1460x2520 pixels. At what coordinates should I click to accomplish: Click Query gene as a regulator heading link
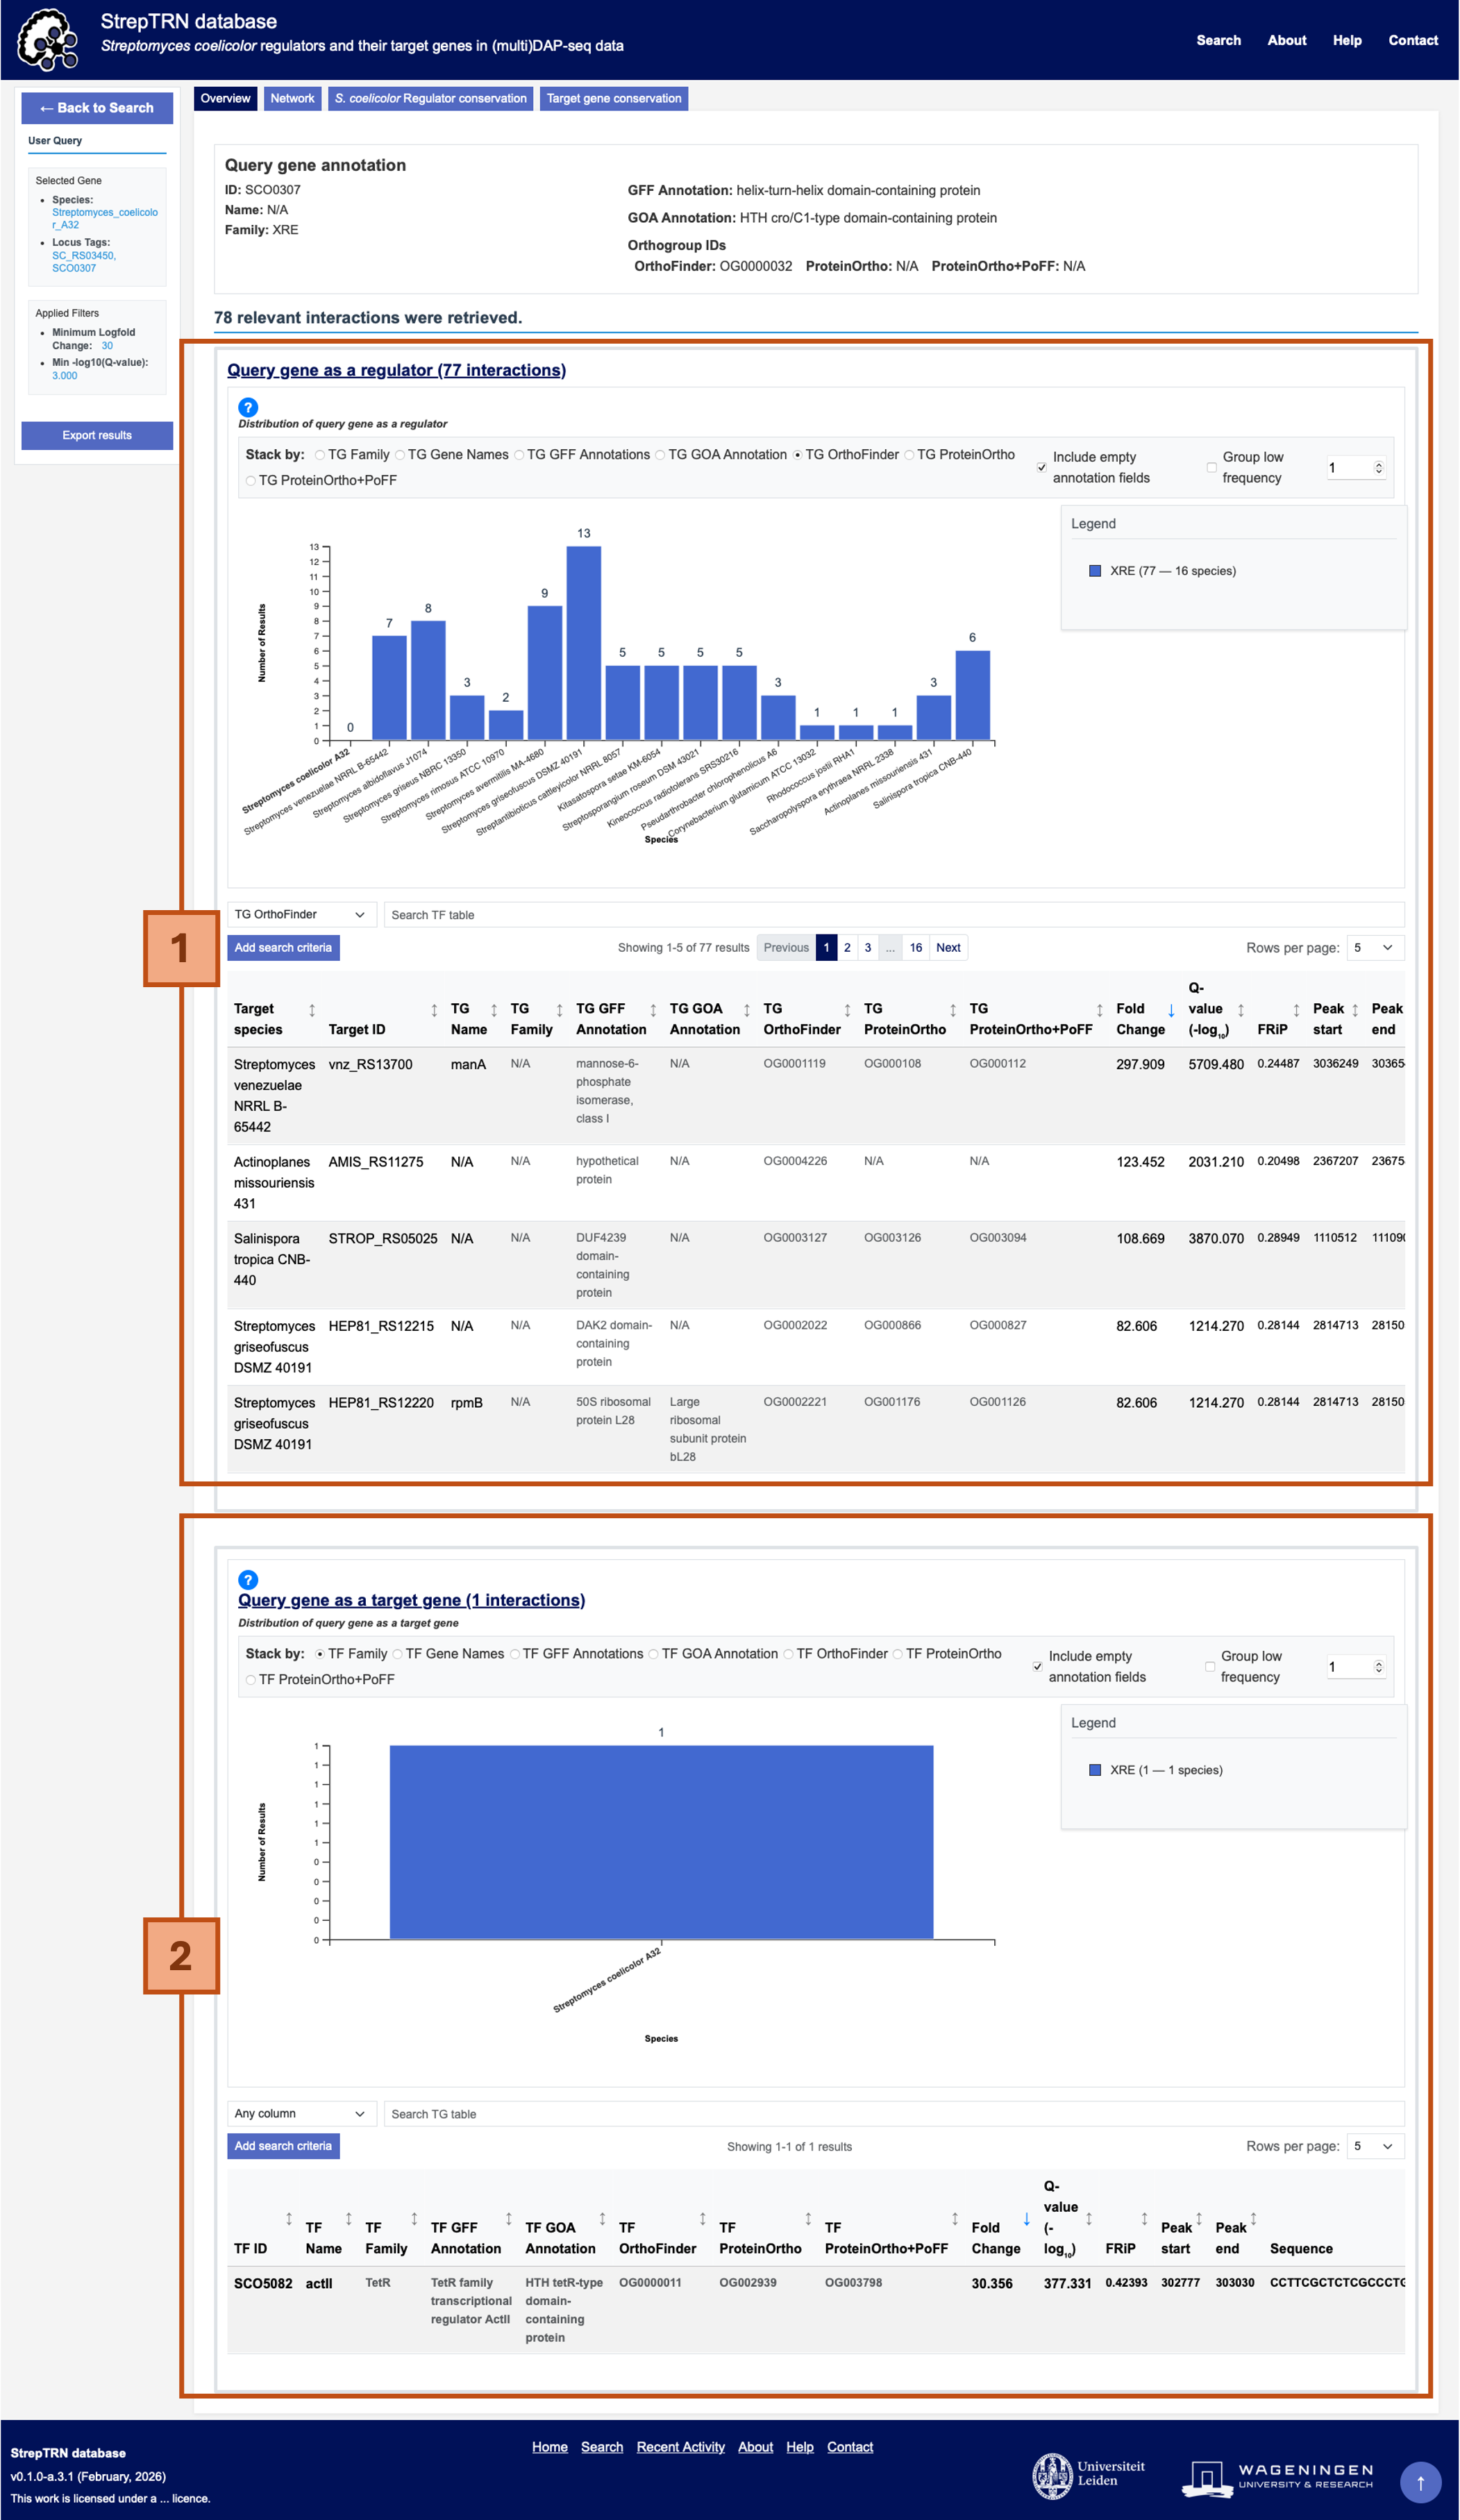396,370
